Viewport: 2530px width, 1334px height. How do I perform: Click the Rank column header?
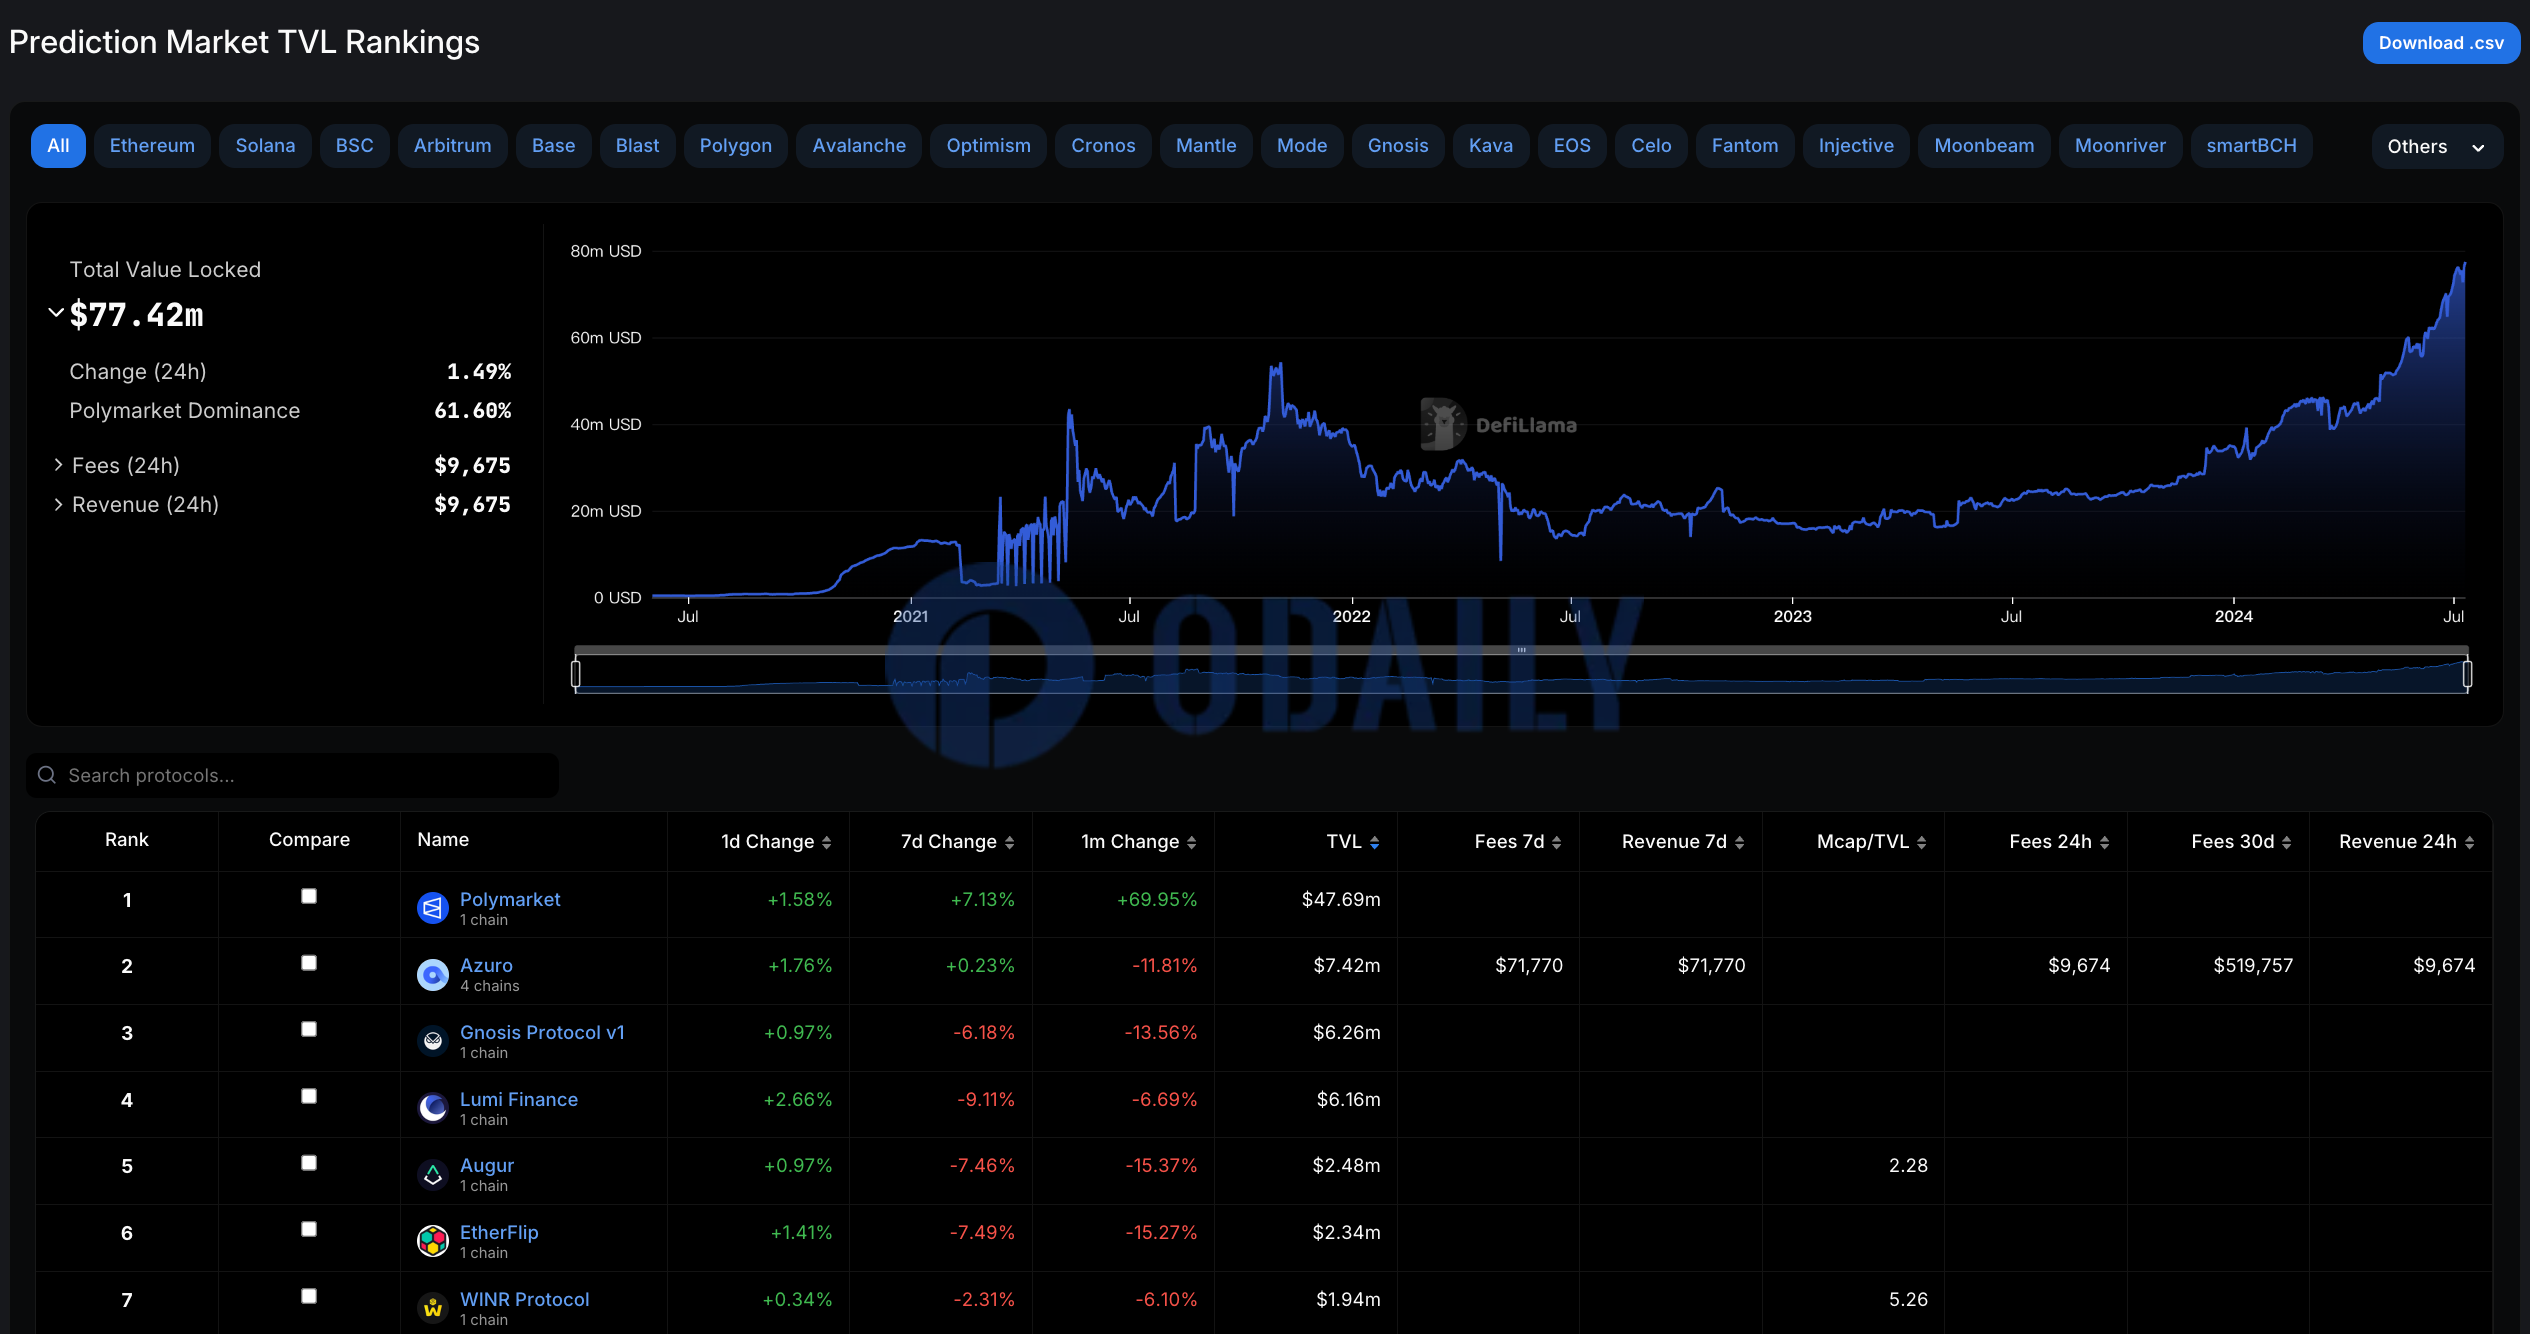pos(127,840)
